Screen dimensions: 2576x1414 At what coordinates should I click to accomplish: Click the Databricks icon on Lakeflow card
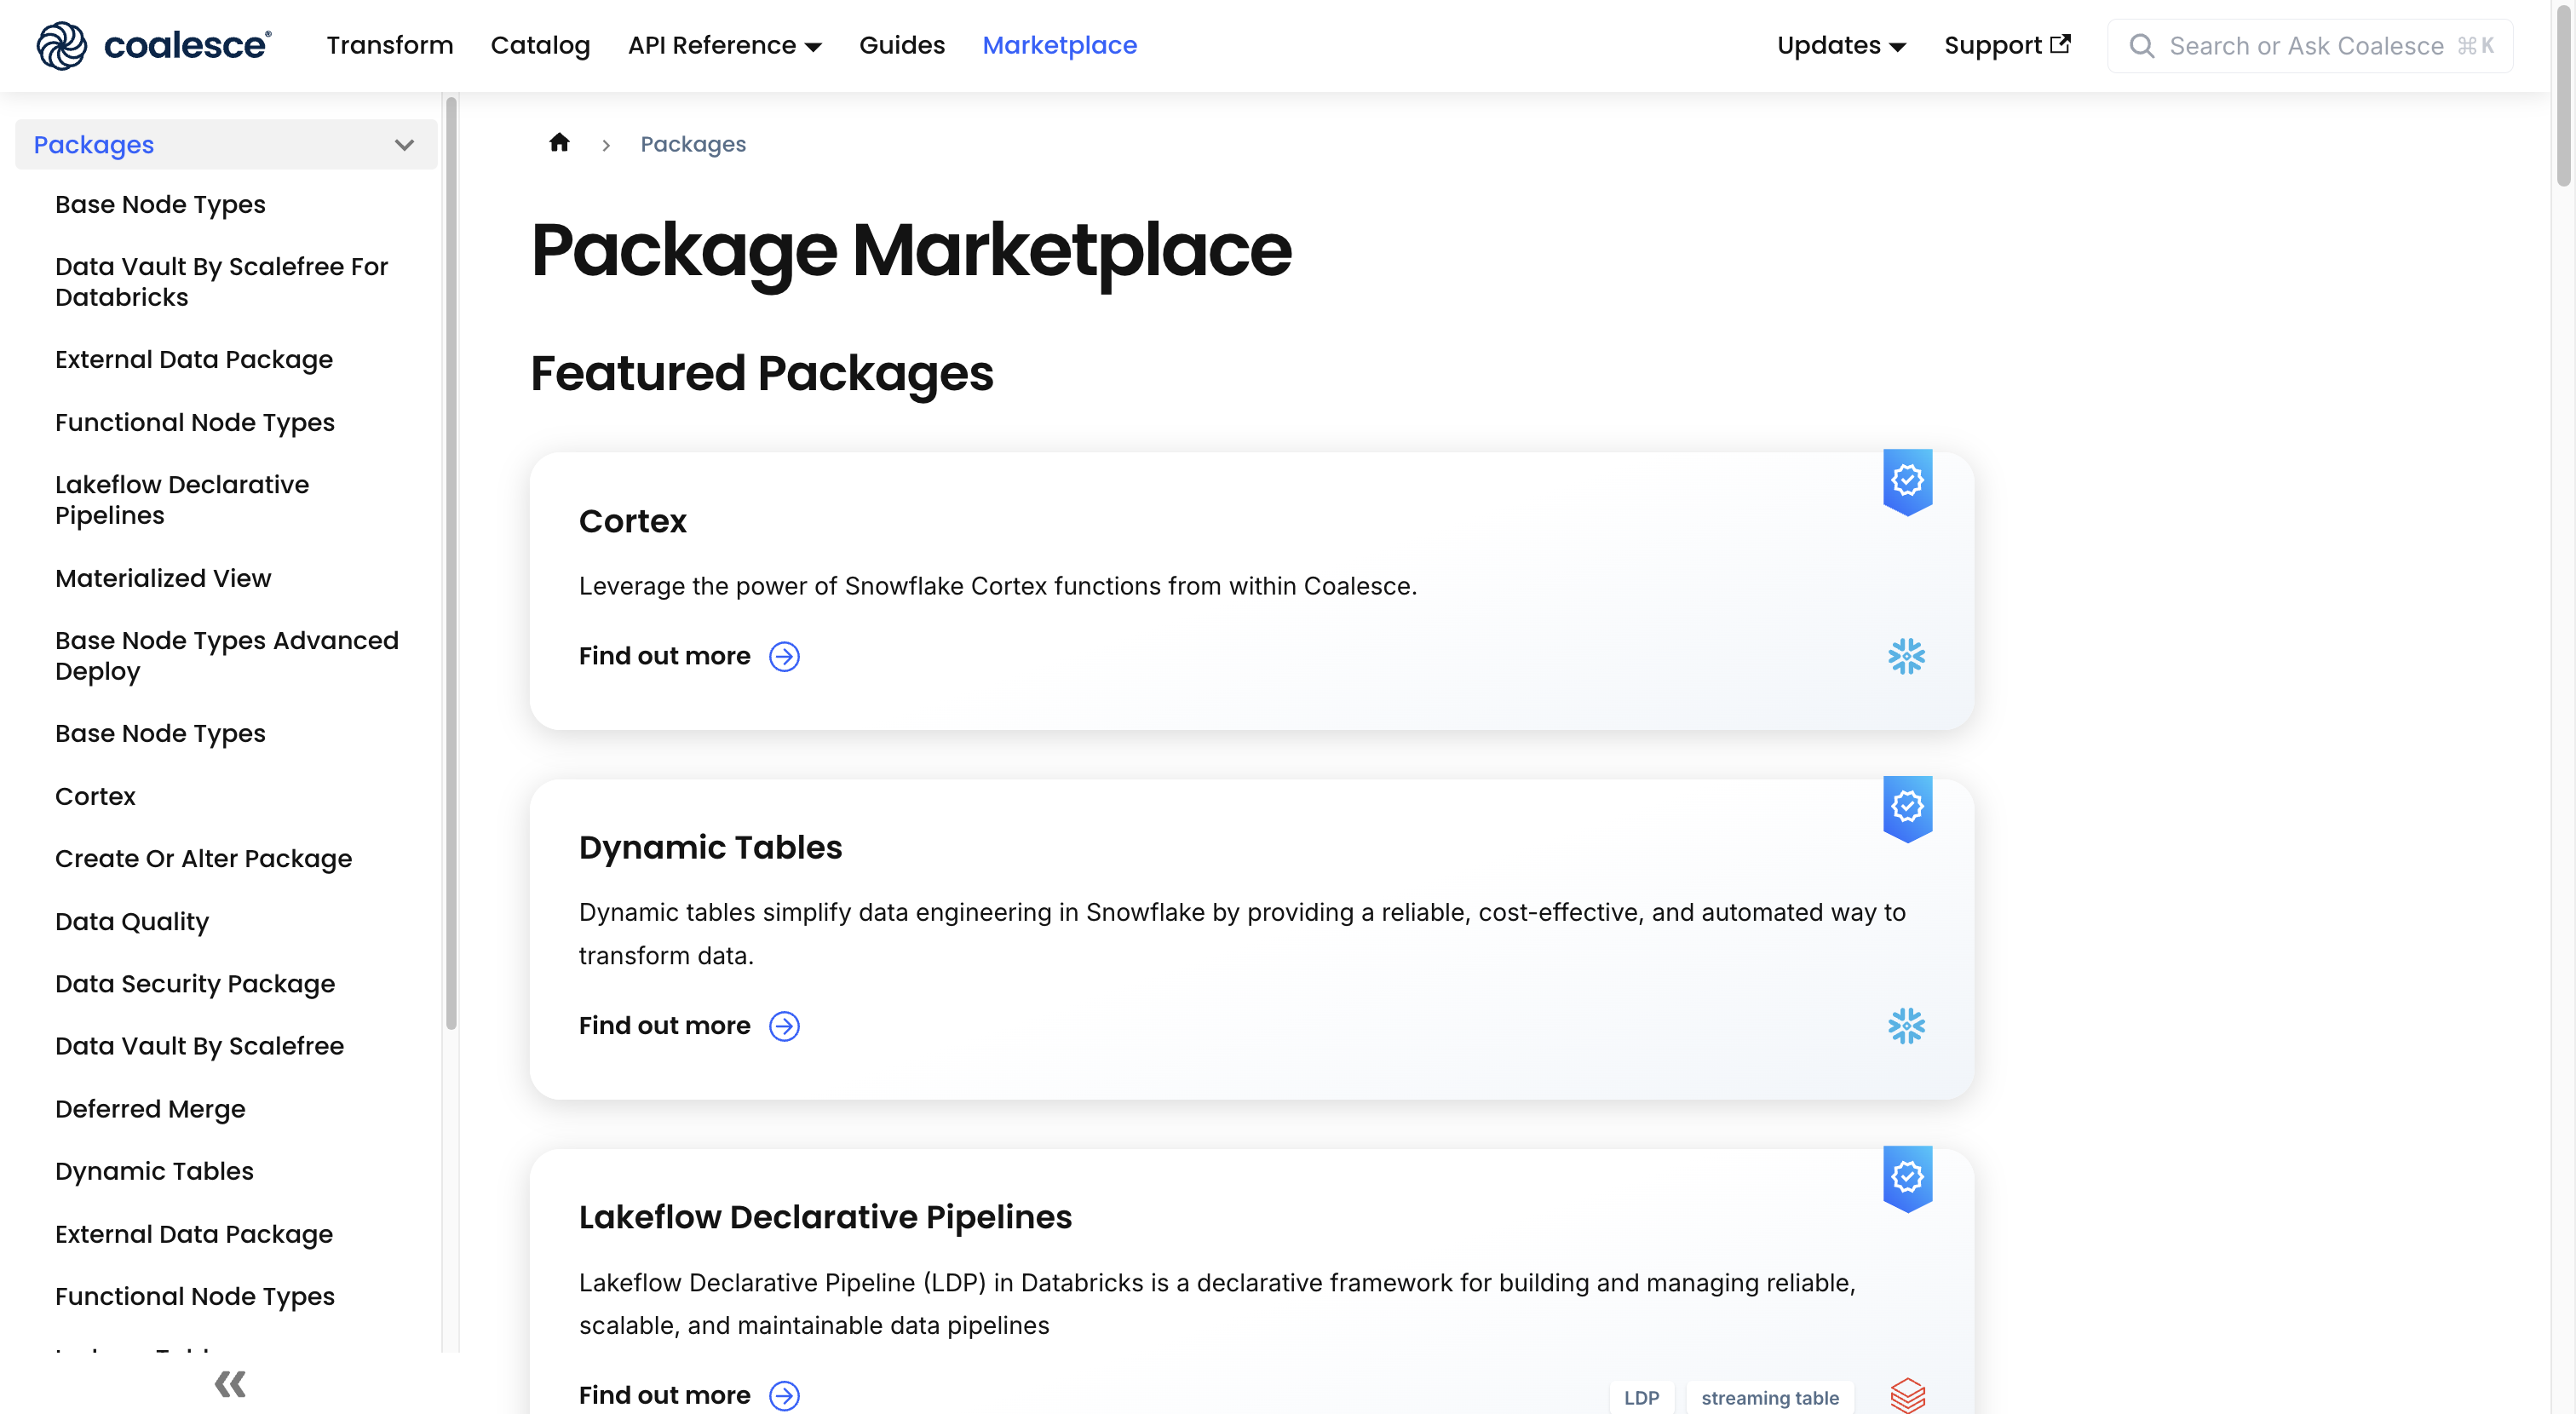point(1907,1396)
